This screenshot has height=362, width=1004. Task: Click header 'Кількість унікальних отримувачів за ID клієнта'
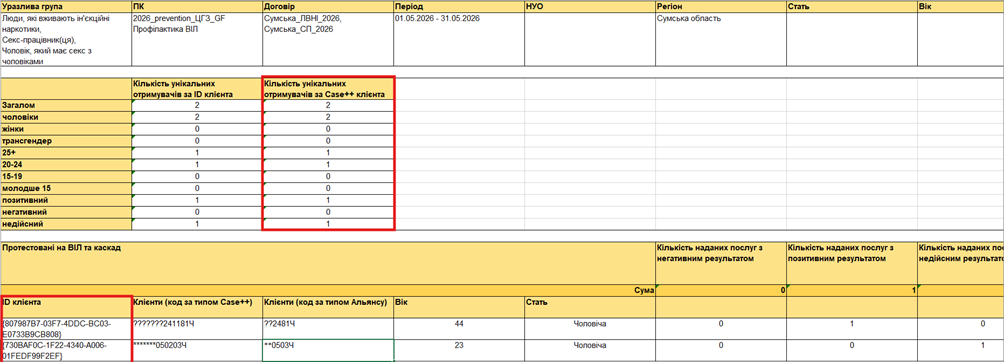pyautogui.click(x=197, y=89)
